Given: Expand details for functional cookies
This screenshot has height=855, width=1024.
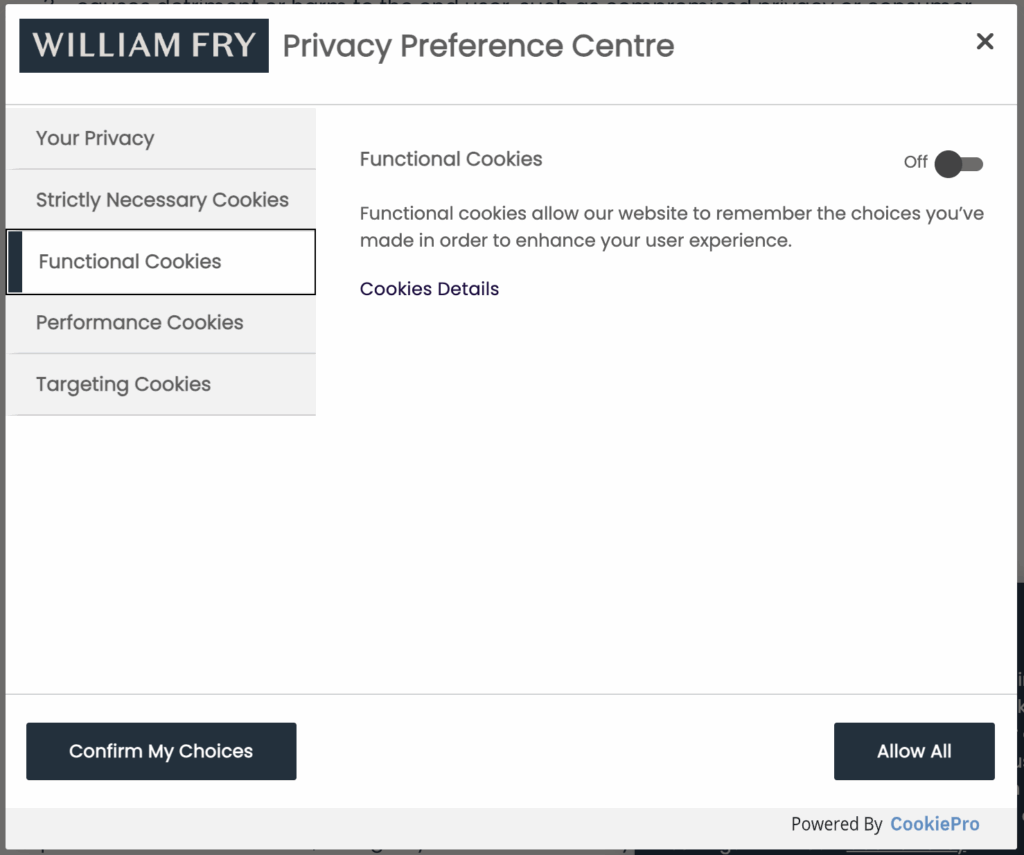Looking at the screenshot, I should tap(429, 289).
